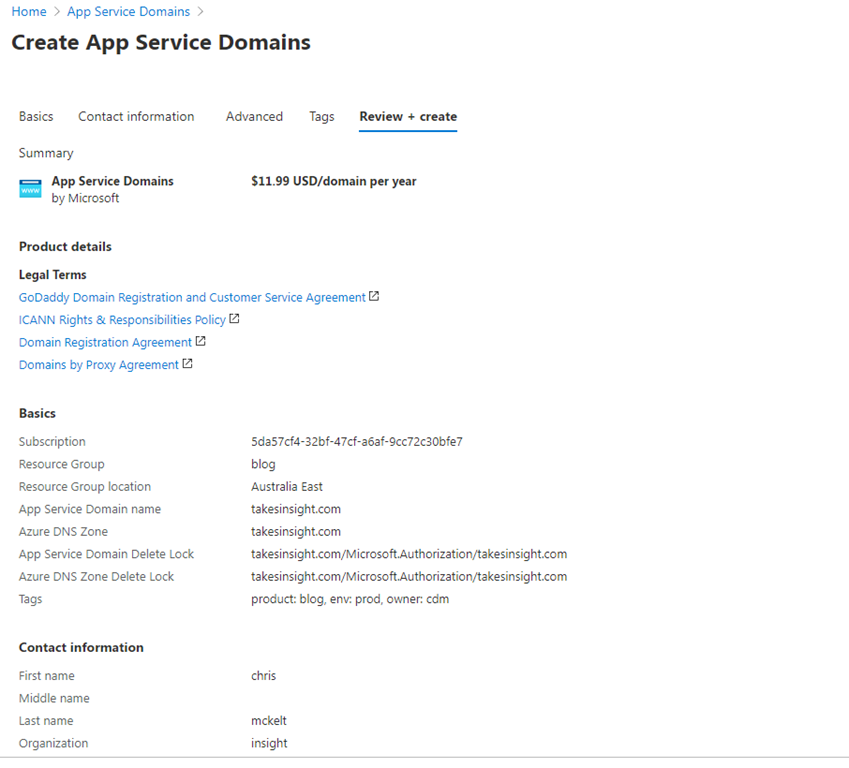This screenshot has width=849, height=768.
Task: Click the Organization value insight
Action: (270, 743)
